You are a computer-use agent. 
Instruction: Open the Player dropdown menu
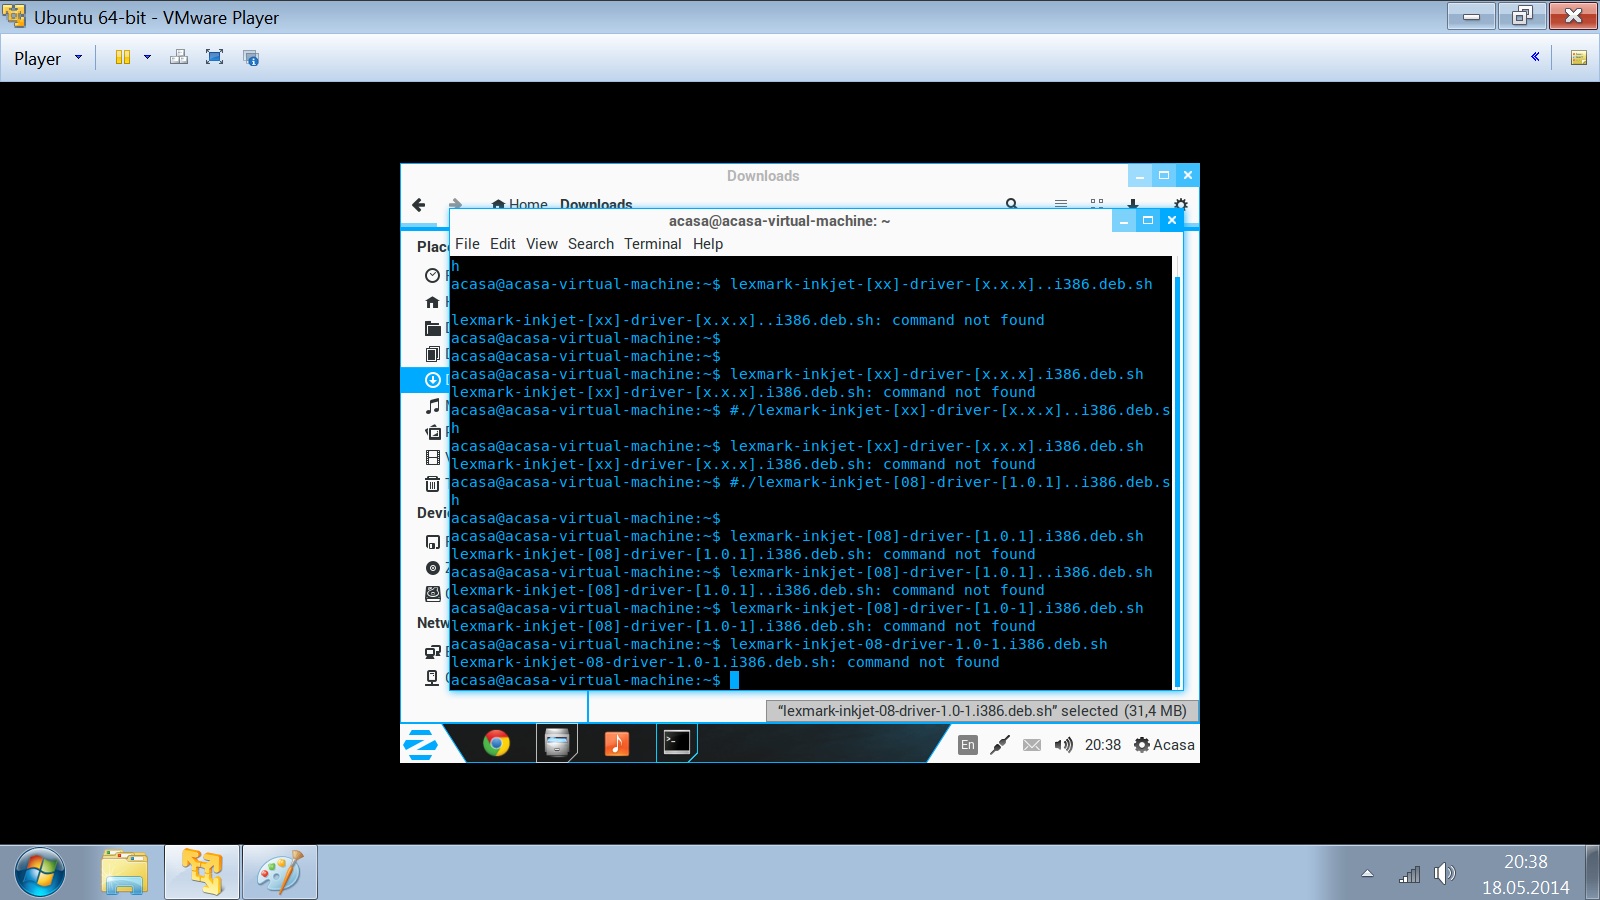click(x=47, y=59)
